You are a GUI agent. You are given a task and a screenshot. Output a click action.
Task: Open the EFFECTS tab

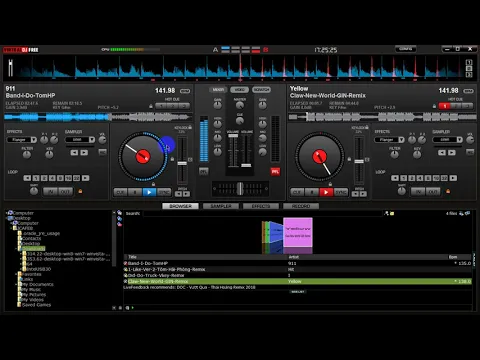[261, 206]
